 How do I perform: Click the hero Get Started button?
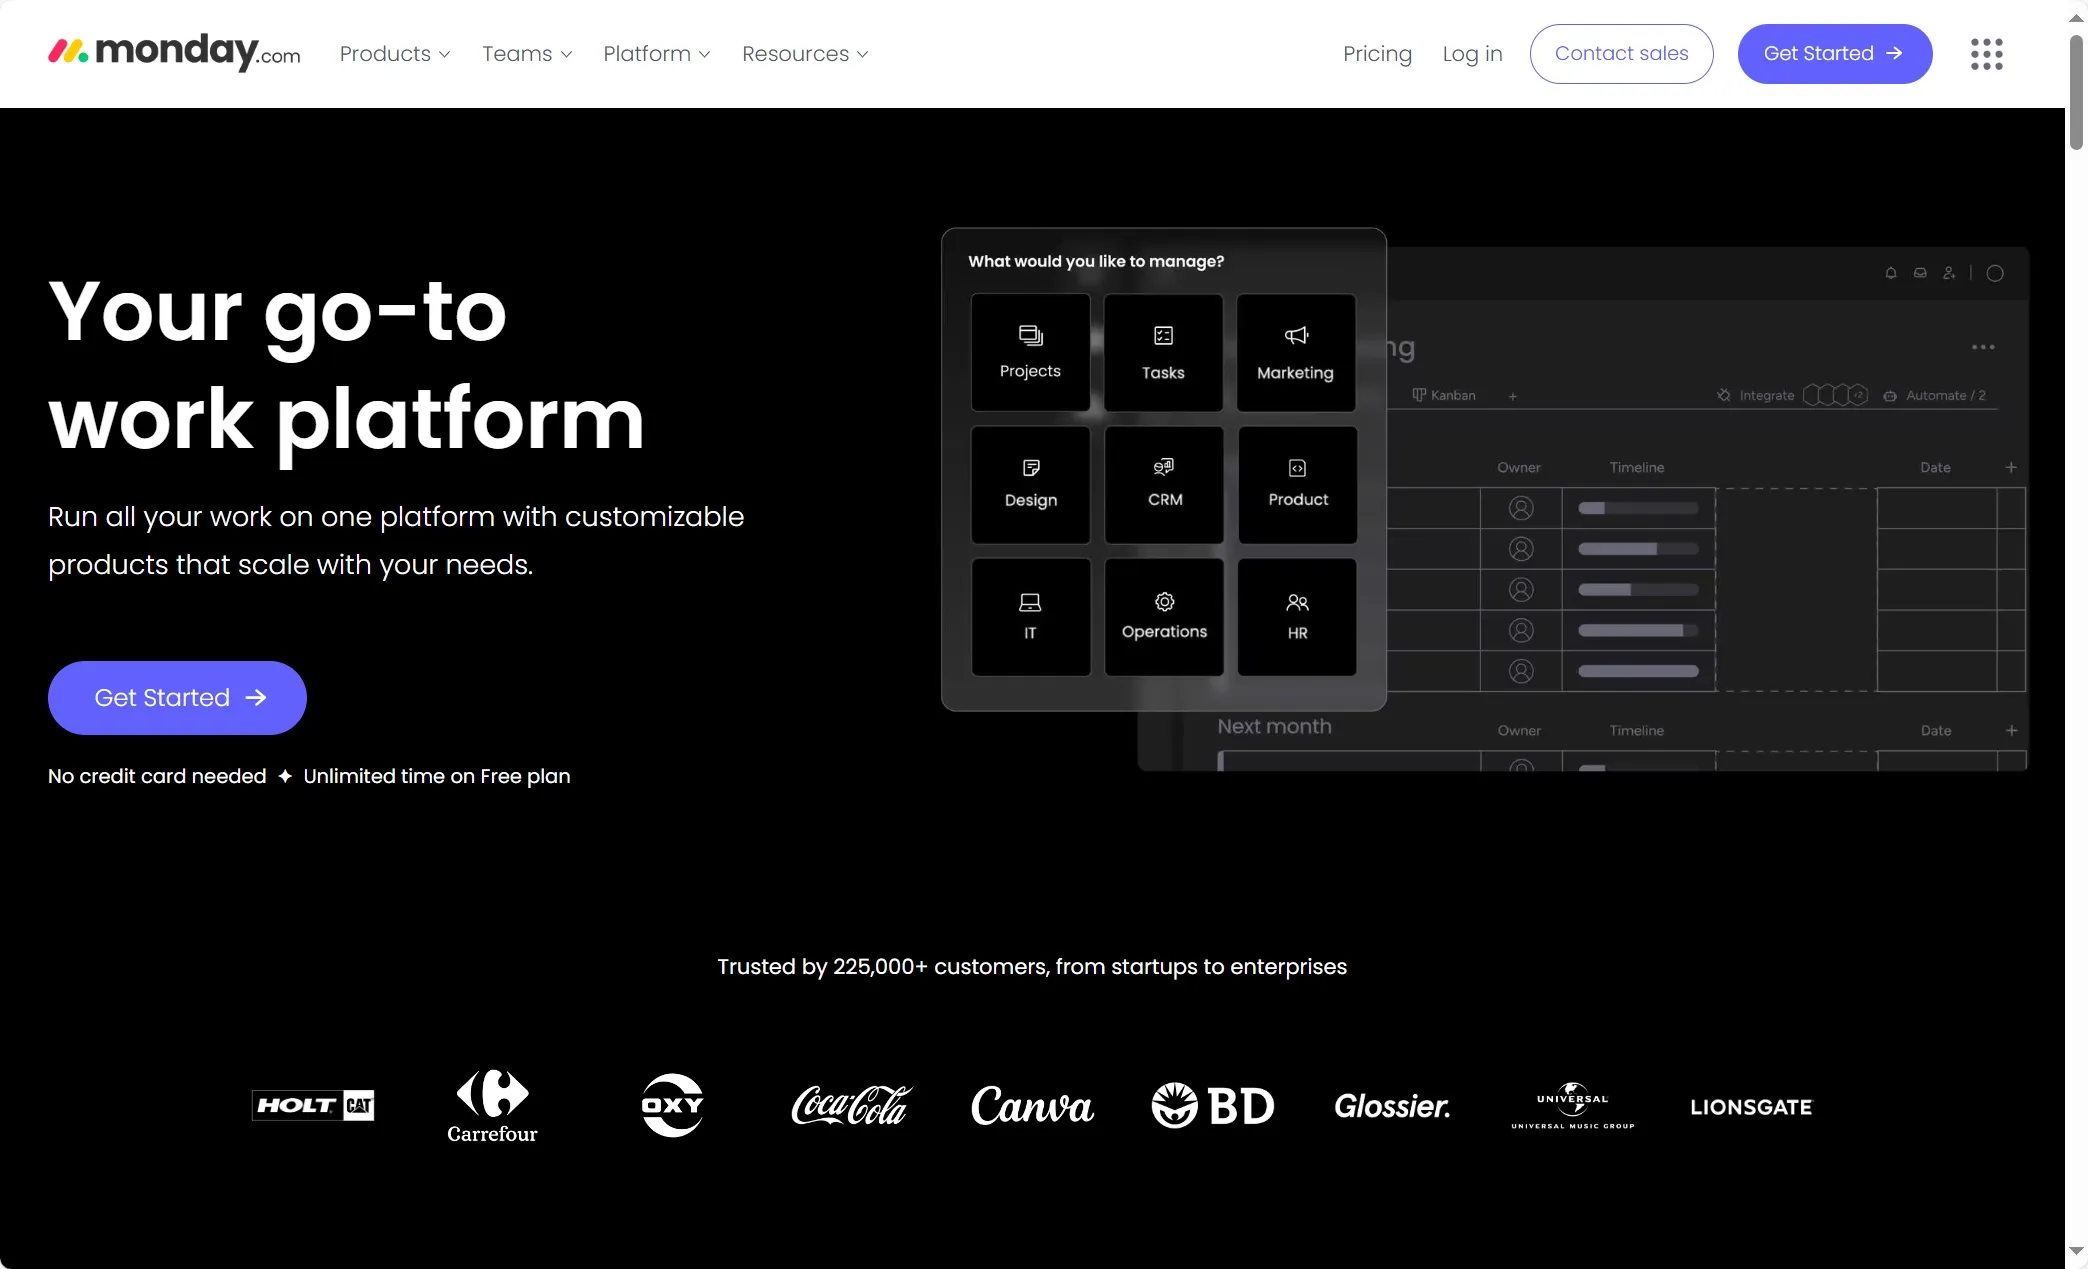177,698
